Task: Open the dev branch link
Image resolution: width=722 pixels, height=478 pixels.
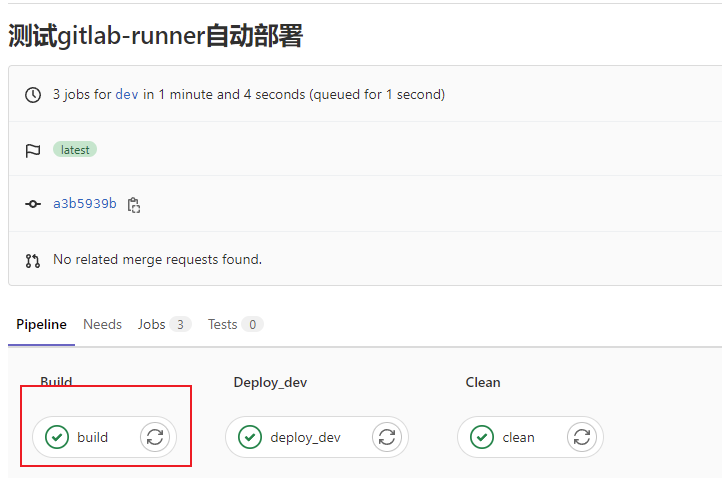Action: [x=127, y=95]
